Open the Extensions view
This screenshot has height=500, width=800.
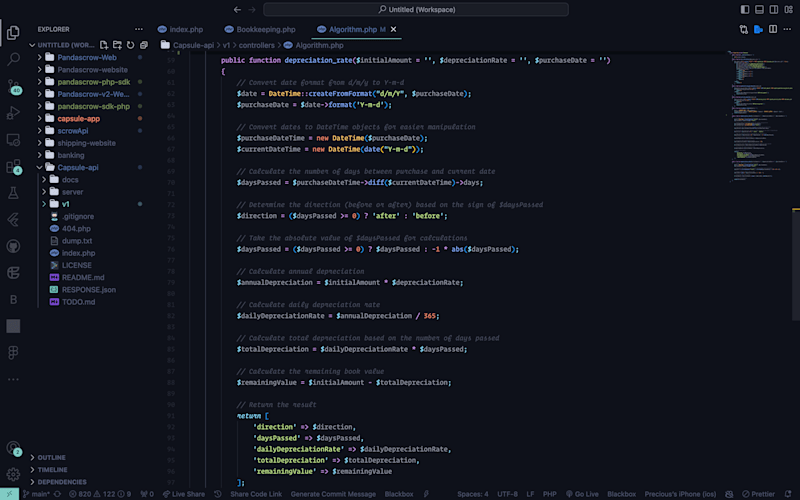[x=13, y=166]
